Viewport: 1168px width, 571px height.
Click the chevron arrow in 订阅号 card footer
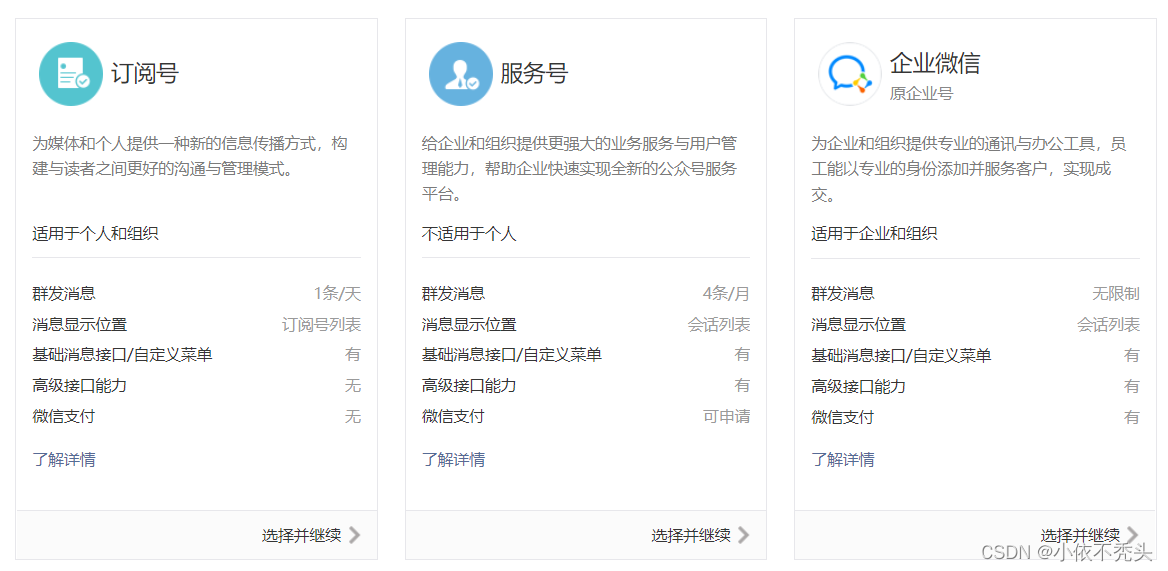355,535
